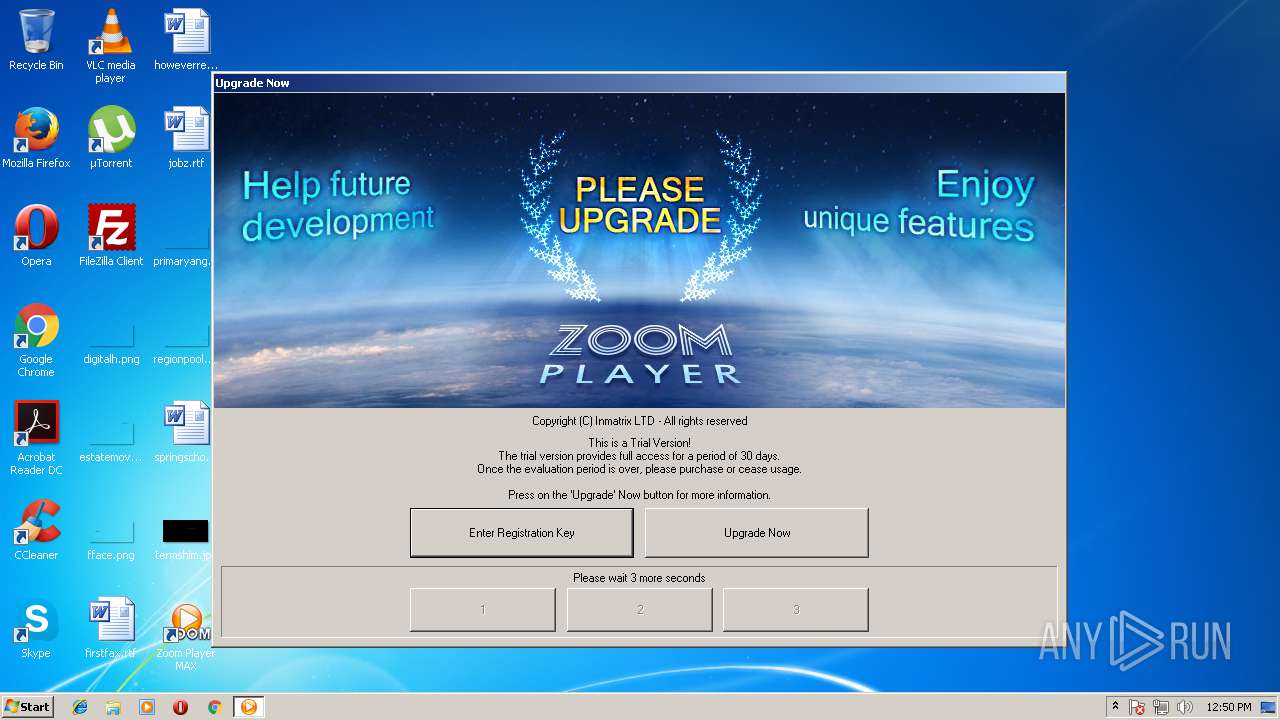Select button 2 in the wait panel
The image size is (1280, 720).
click(x=640, y=610)
